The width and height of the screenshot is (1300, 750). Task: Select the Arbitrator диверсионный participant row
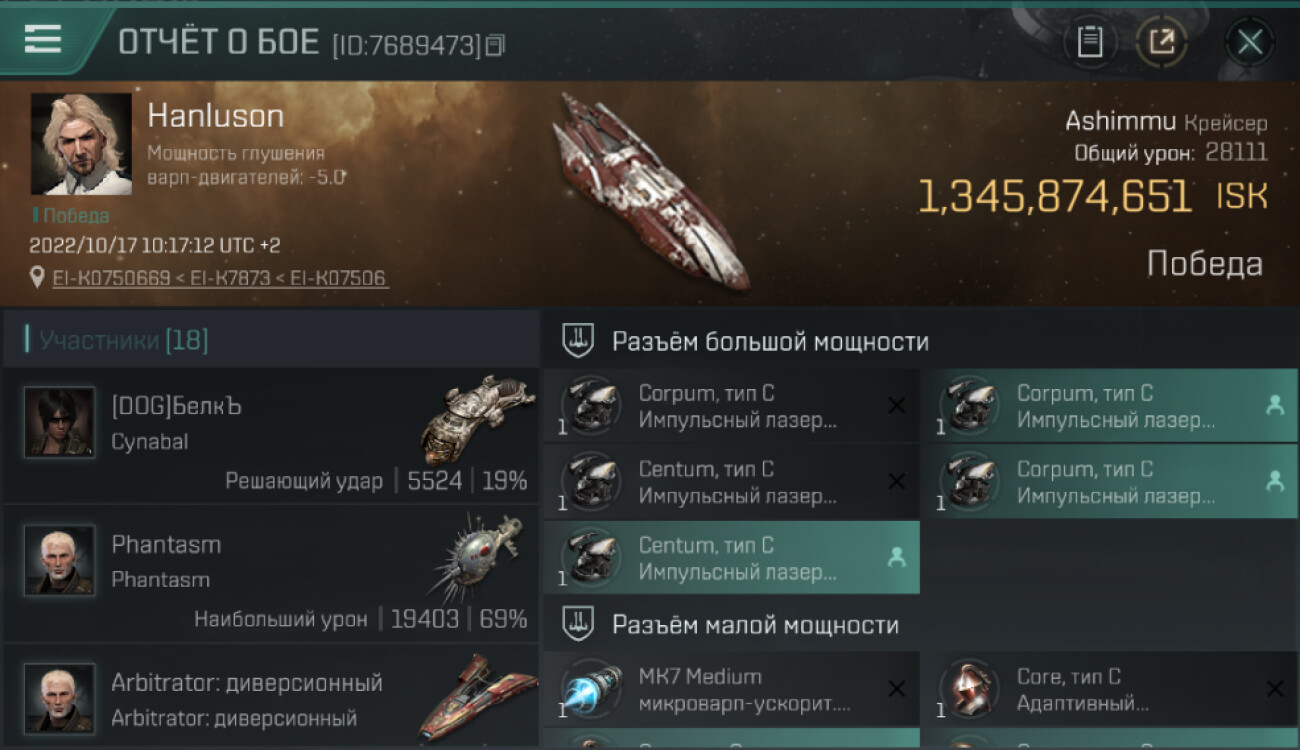[x=271, y=697]
